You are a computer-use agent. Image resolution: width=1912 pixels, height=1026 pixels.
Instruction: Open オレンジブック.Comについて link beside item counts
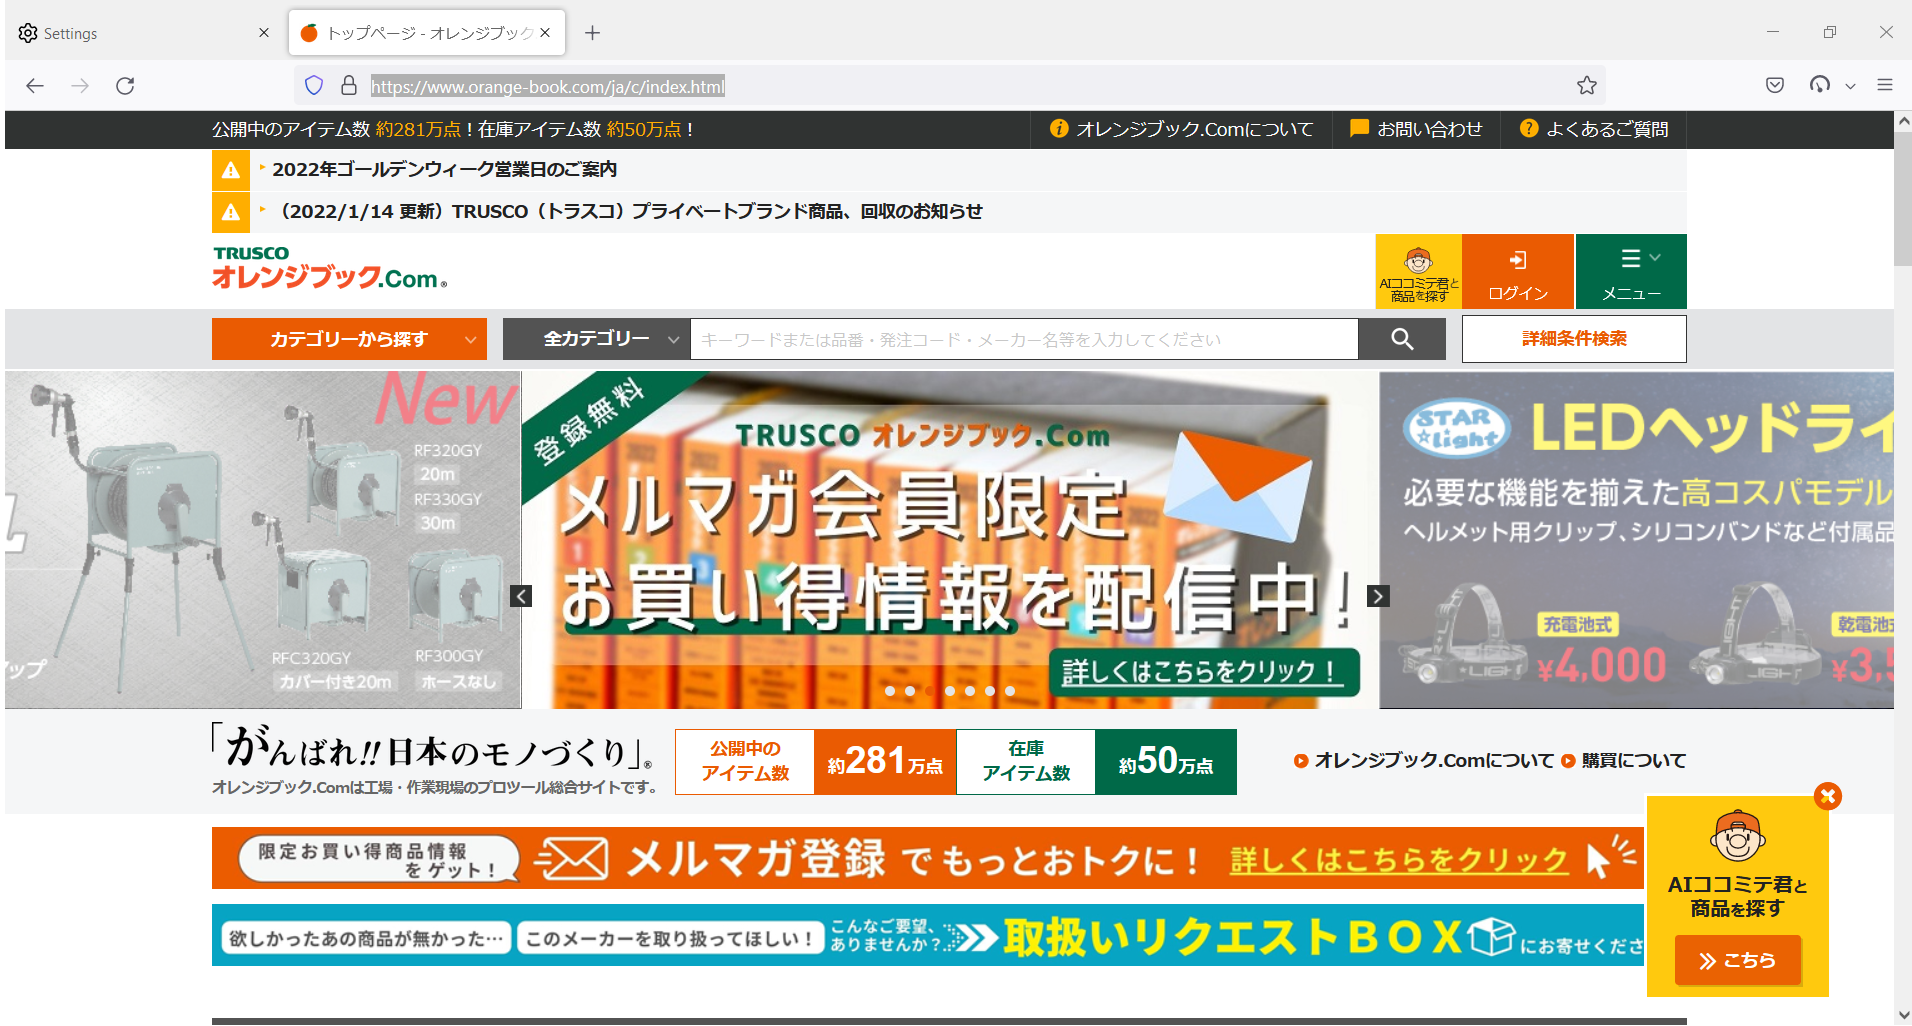pyautogui.click(x=1424, y=760)
